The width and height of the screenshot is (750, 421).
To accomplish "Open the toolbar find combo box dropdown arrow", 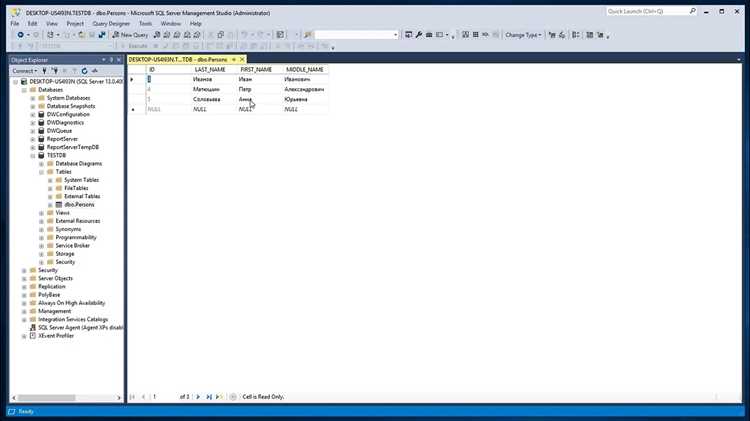I will click(x=395, y=35).
